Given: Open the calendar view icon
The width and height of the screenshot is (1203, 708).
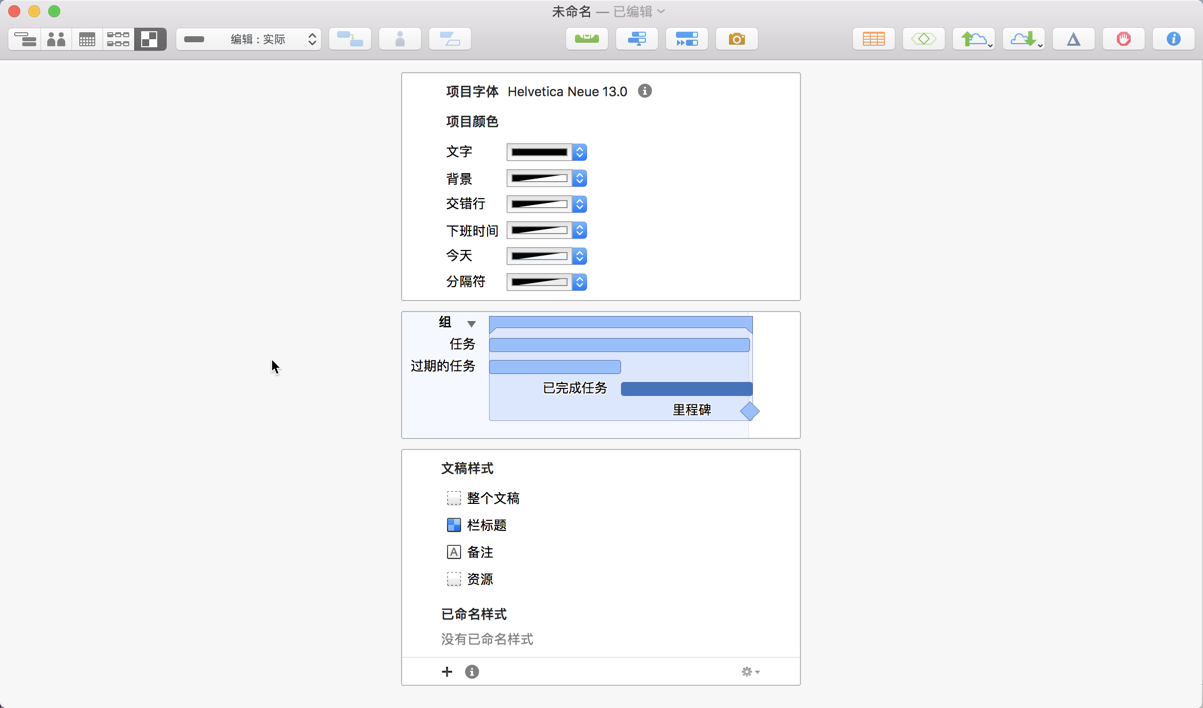Looking at the screenshot, I should [x=87, y=38].
